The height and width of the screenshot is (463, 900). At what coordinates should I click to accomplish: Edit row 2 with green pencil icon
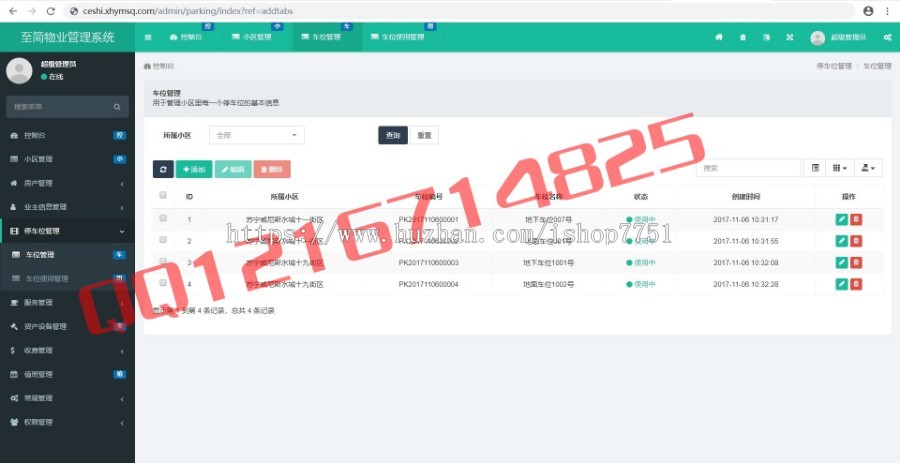coord(841,241)
